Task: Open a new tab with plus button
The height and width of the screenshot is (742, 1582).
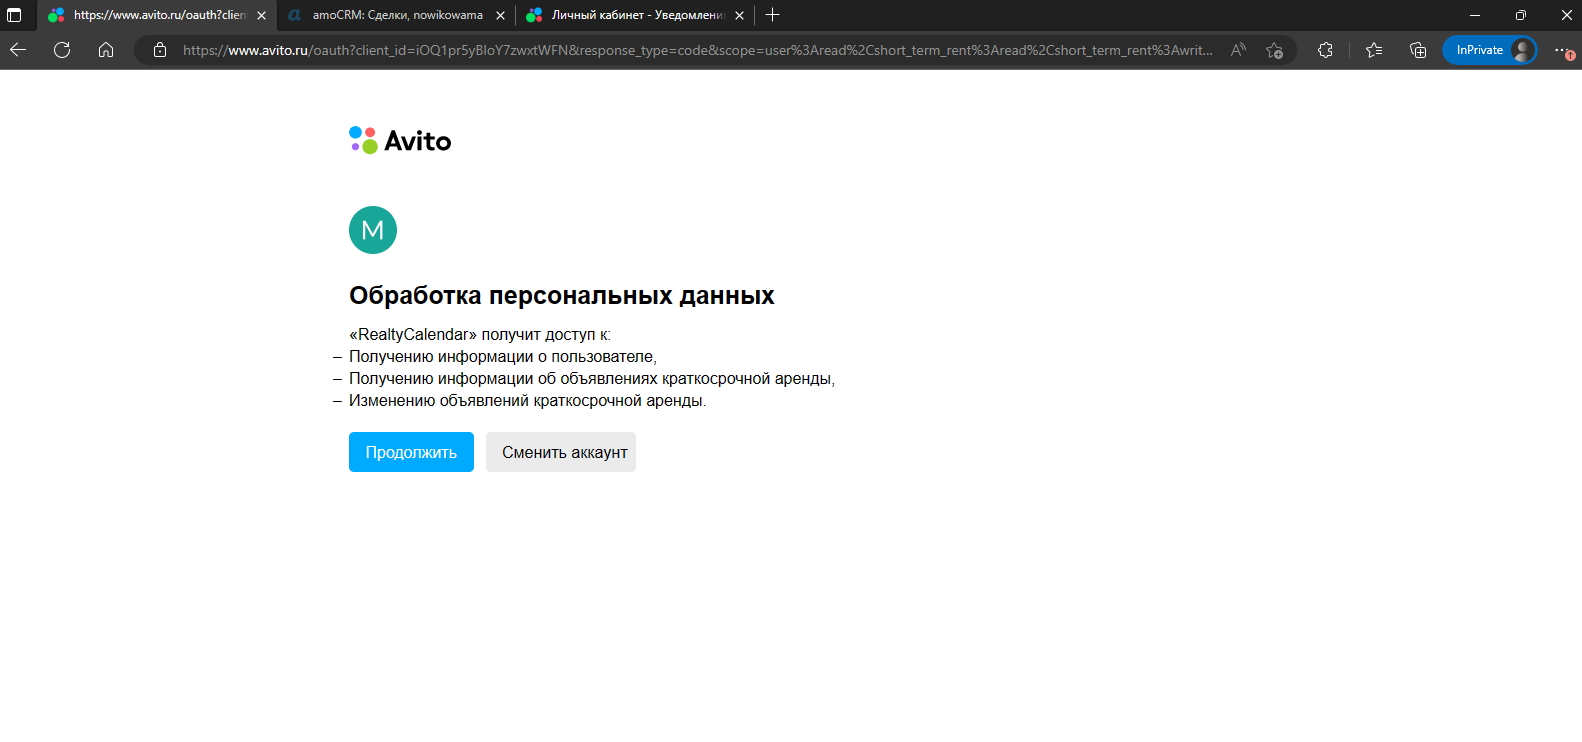Action: coord(772,15)
